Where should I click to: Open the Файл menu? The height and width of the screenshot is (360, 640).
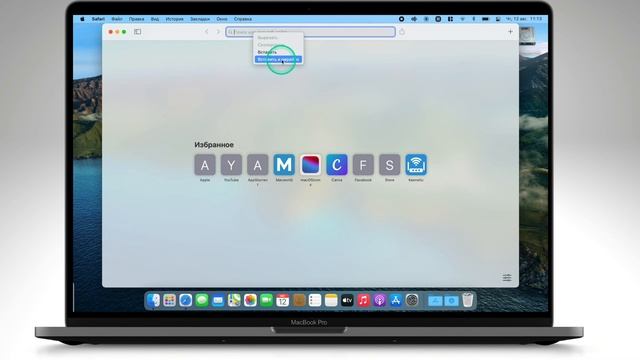tap(117, 19)
